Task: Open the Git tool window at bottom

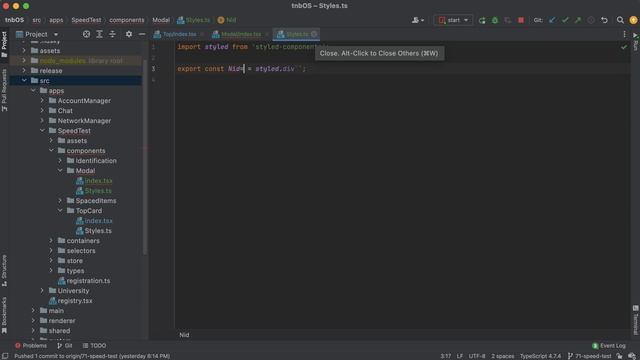Action: click(x=65, y=346)
